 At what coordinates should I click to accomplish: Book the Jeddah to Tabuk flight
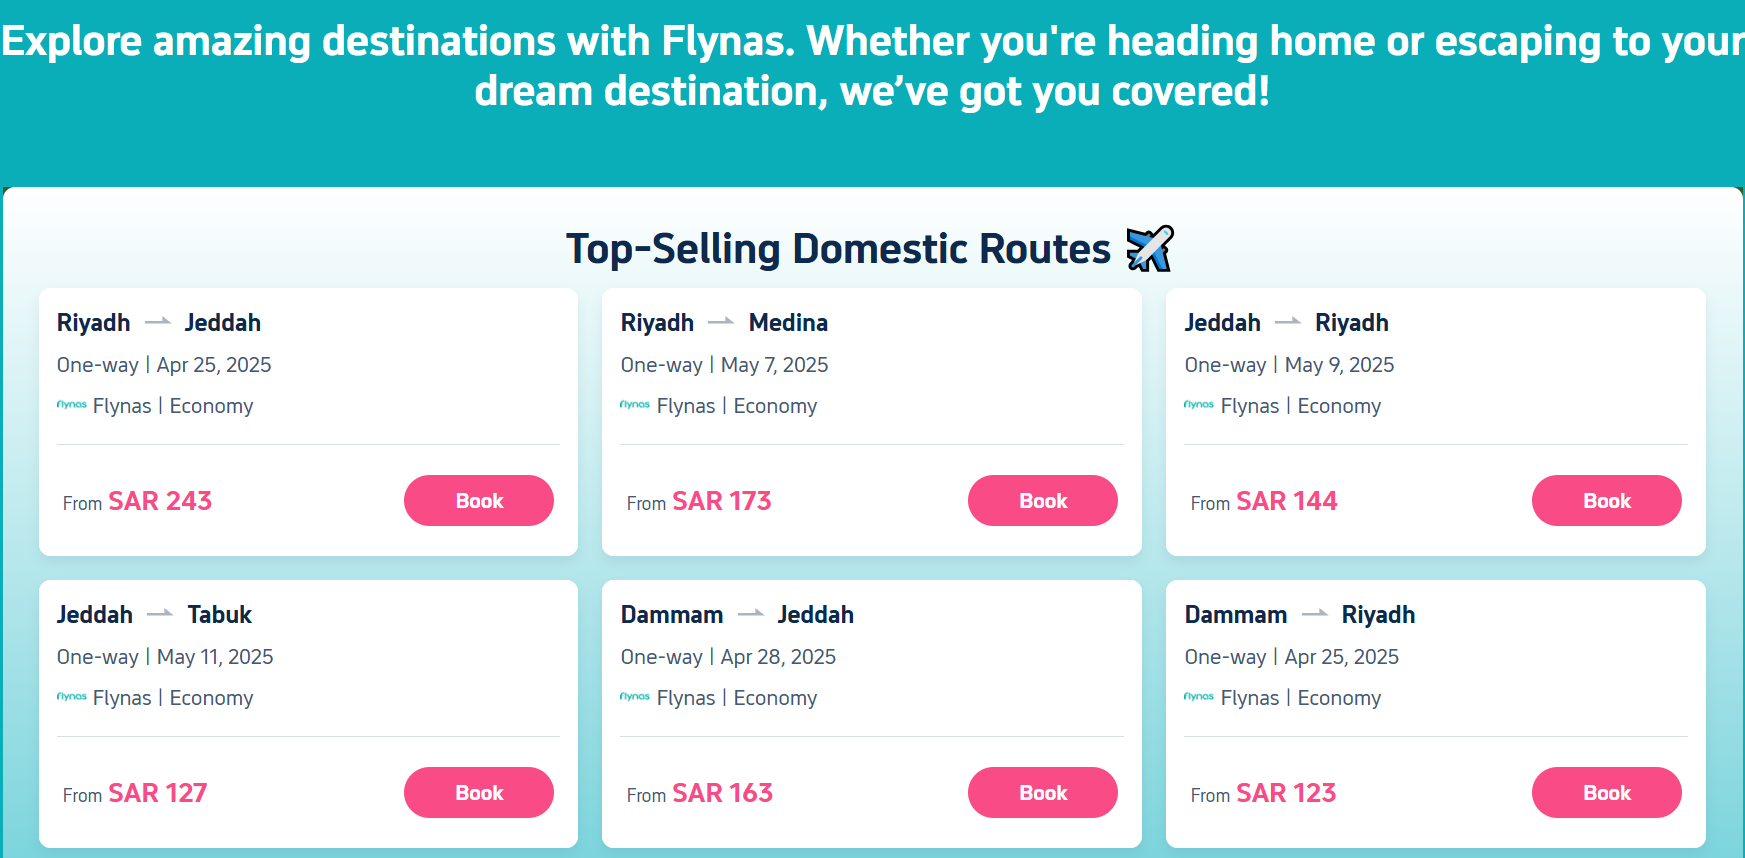(x=479, y=792)
